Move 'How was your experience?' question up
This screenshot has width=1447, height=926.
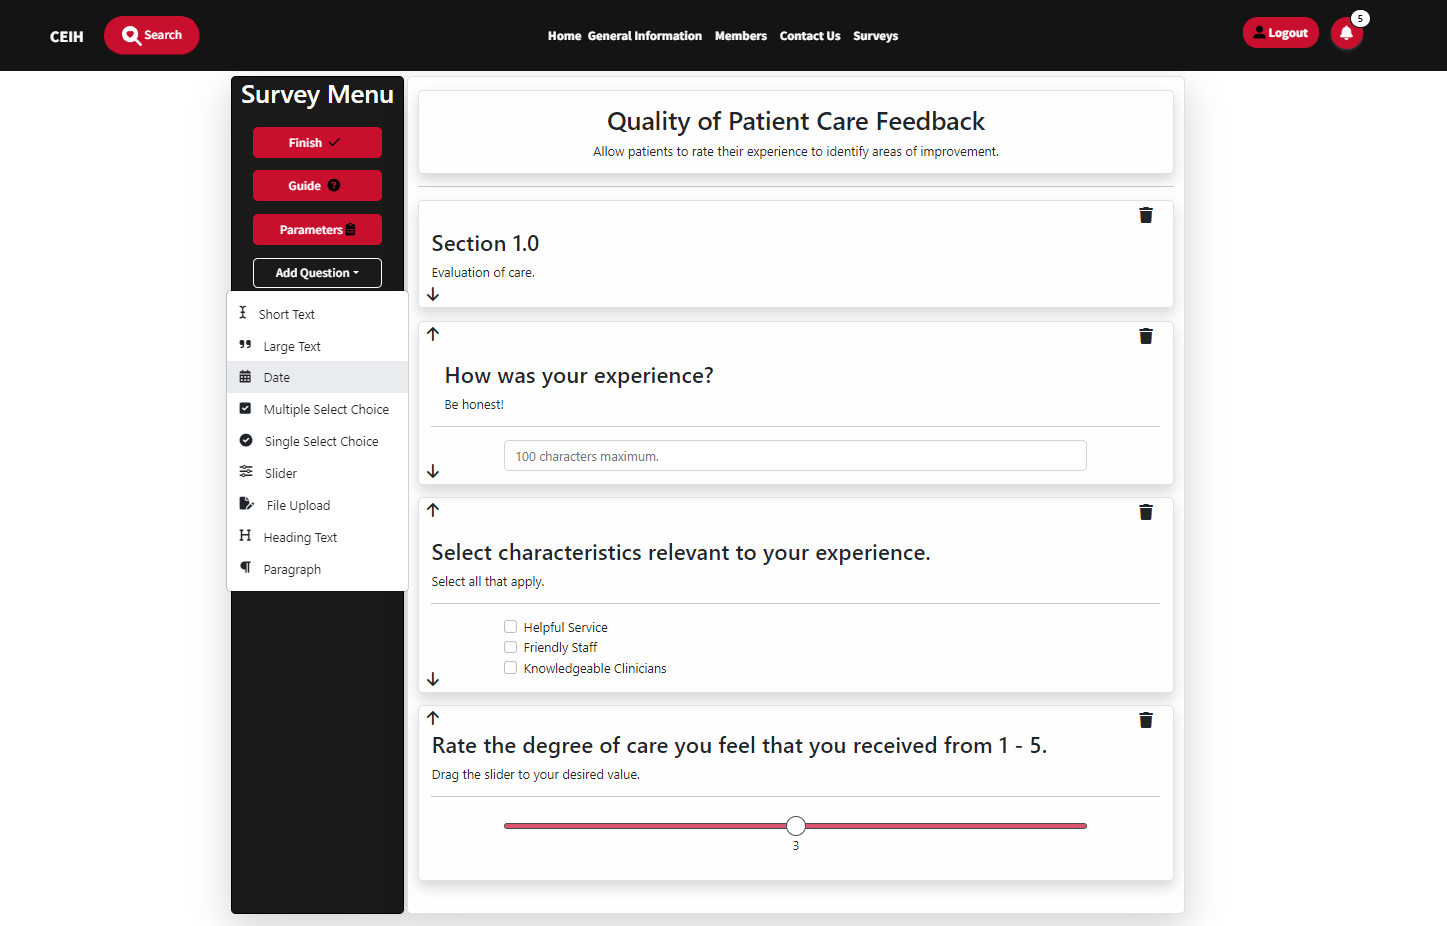[433, 334]
